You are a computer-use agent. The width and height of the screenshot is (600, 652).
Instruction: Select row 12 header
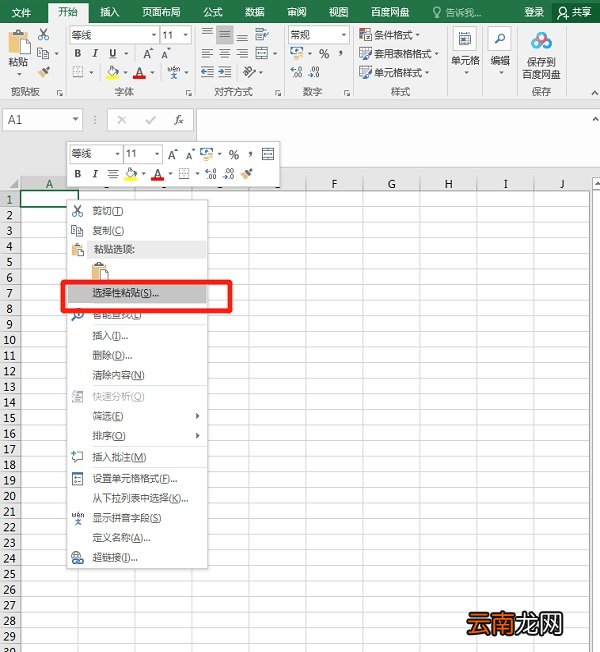click(x=10, y=371)
